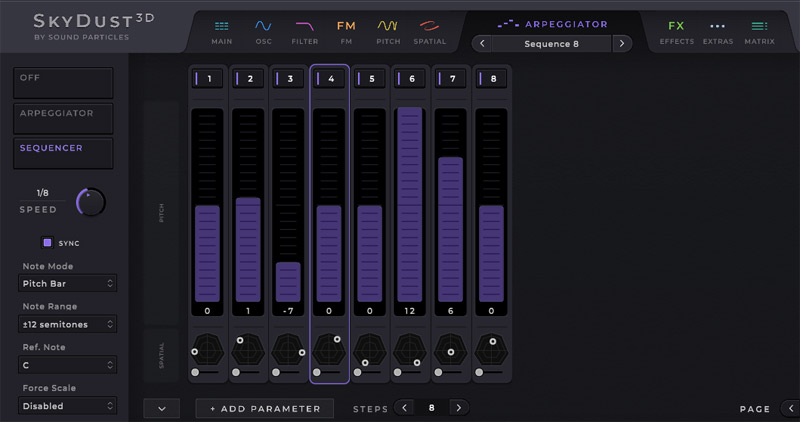The width and height of the screenshot is (800, 422).
Task: Click the pitch bar of step 3
Action: (x=288, y=281)
